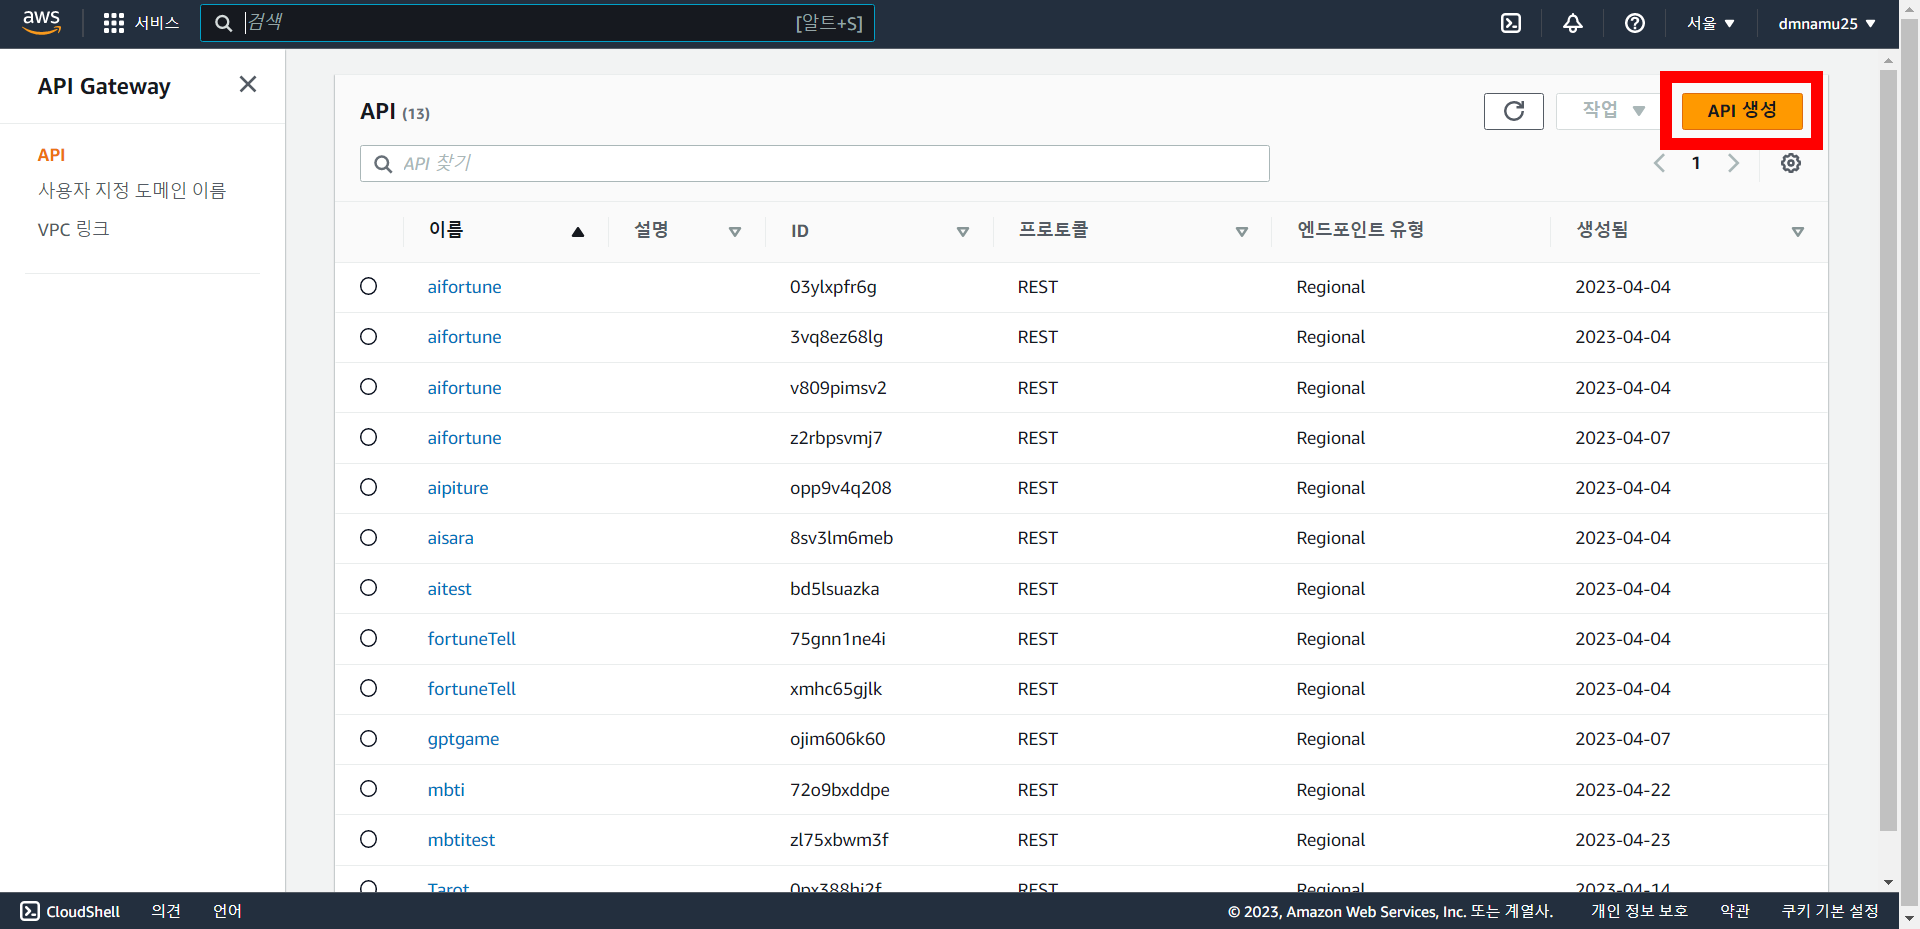Open the 서울 region dropdown

1711,23
